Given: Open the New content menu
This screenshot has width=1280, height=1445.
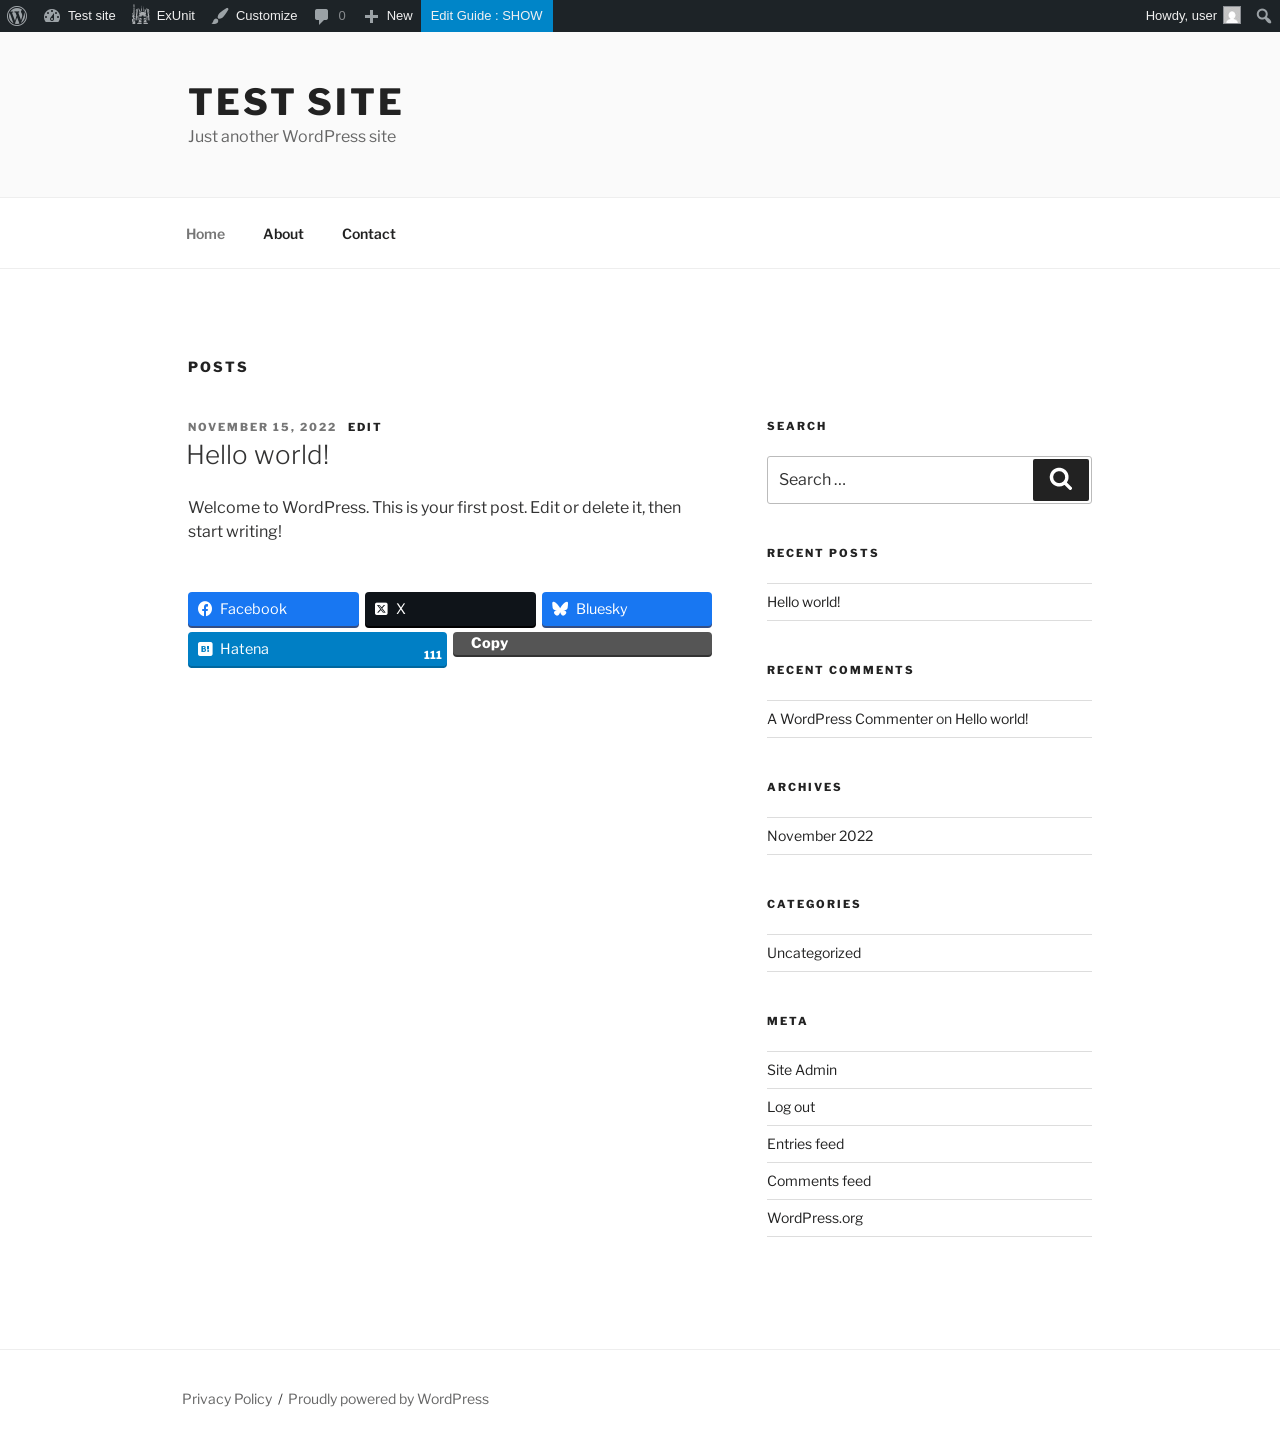Looking at the screenshot, I should tap(389, 16).
